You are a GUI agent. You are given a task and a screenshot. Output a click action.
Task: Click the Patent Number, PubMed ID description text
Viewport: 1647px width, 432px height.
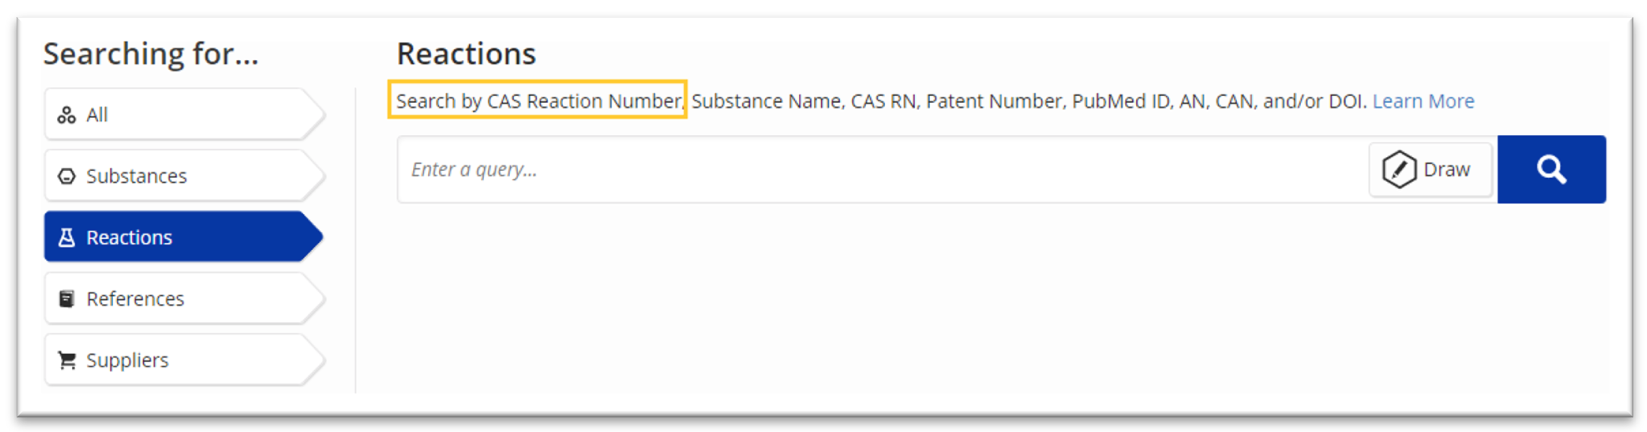pos(1045,101)
